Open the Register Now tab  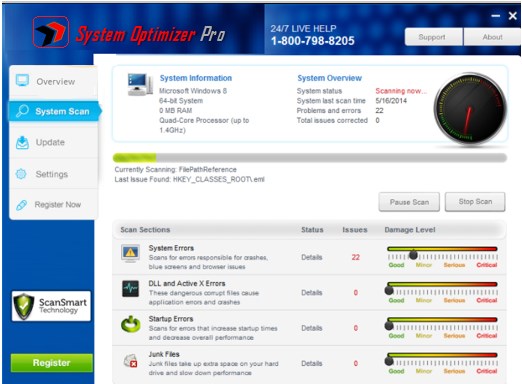point(54,205)
